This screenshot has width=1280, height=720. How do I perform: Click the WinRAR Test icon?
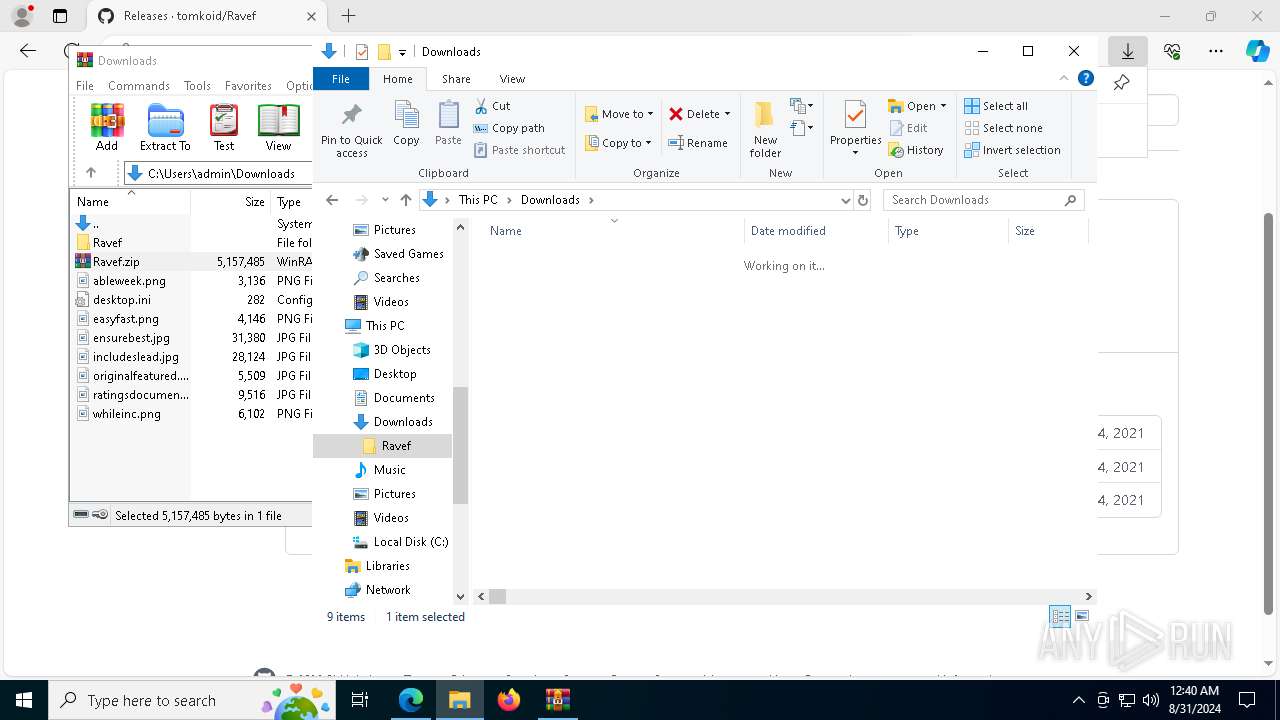pyautogui.click(x=224, y=127)
